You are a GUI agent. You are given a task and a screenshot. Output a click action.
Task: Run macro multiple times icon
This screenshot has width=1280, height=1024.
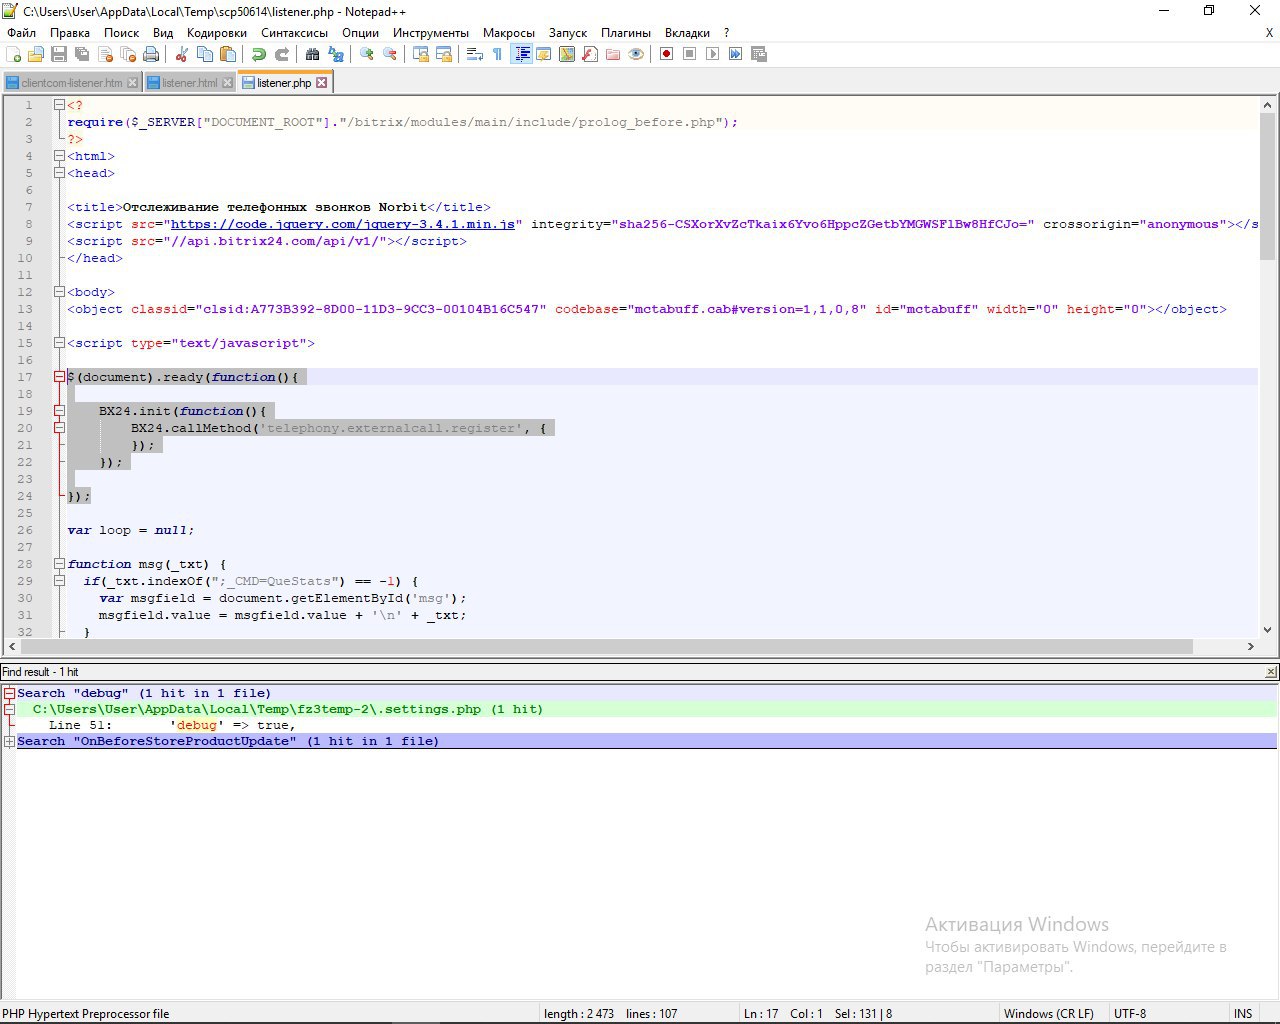tap(736, 54)
